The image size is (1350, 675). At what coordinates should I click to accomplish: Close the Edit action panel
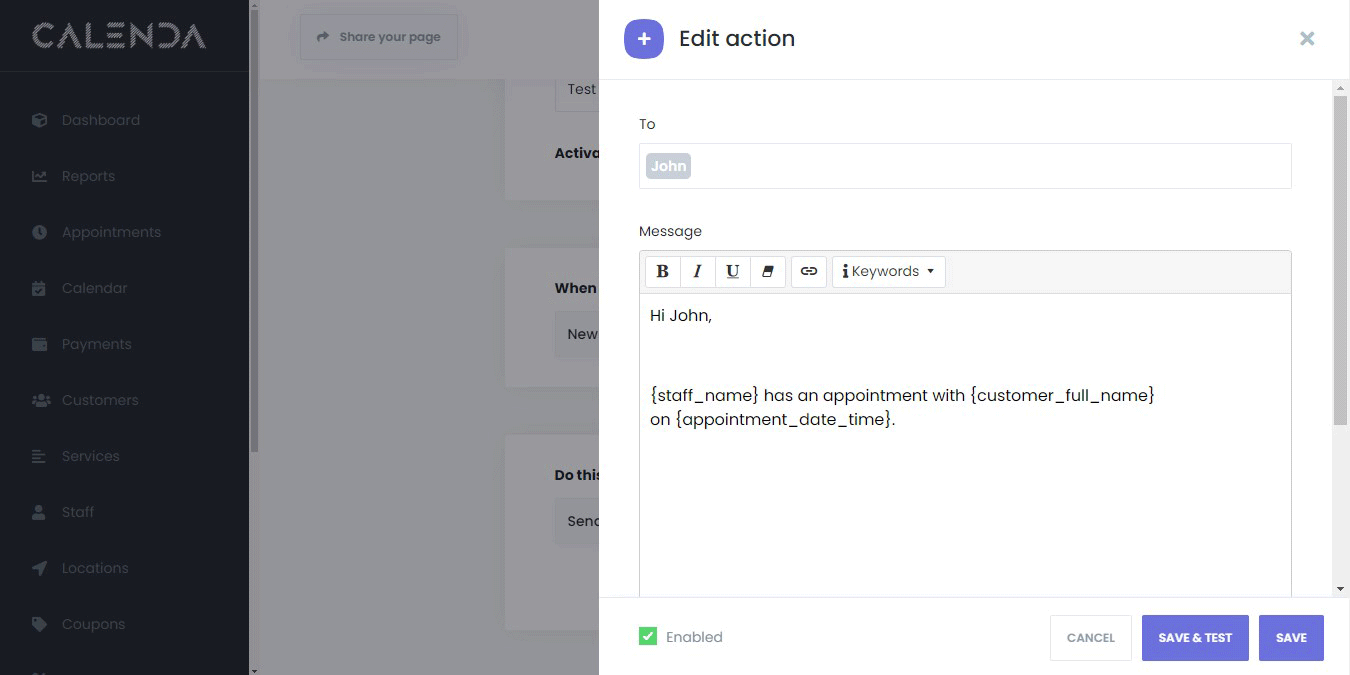click(x=1306, y=39)
